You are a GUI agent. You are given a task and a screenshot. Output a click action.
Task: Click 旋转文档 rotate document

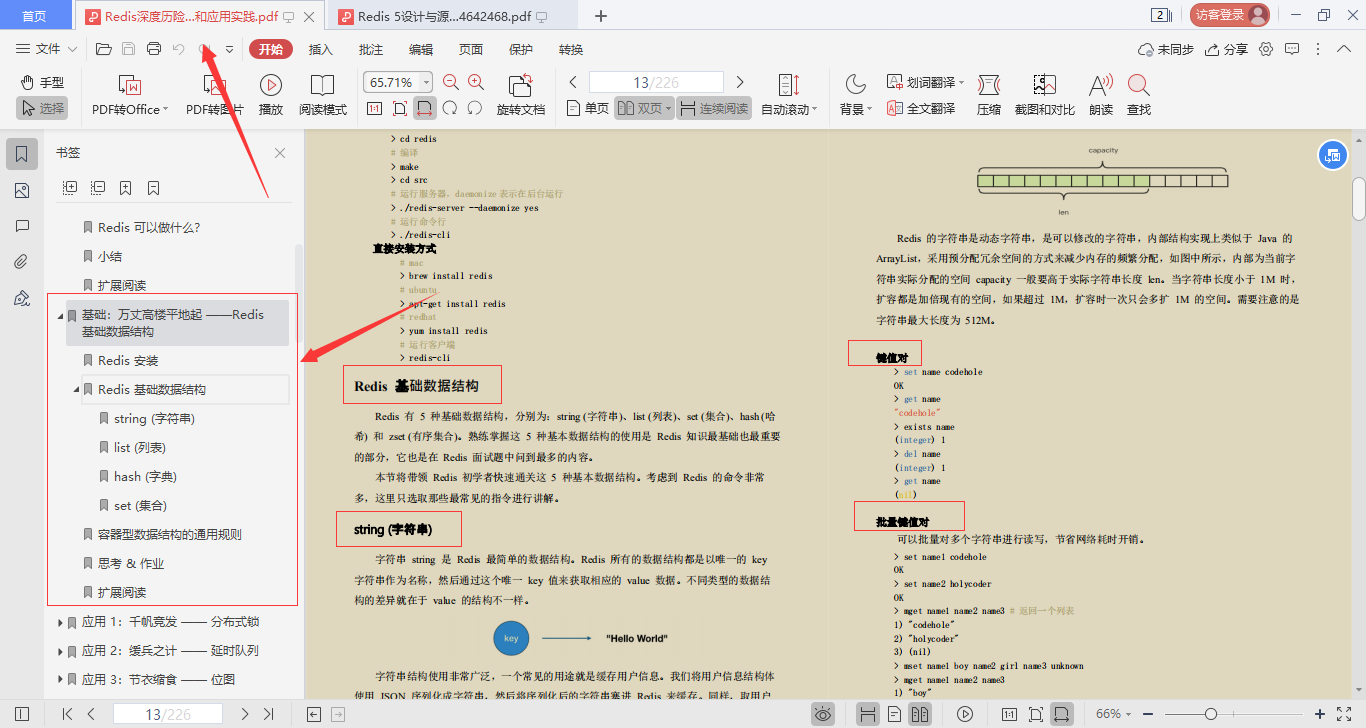pyautogui.click(x=520, y=95)
